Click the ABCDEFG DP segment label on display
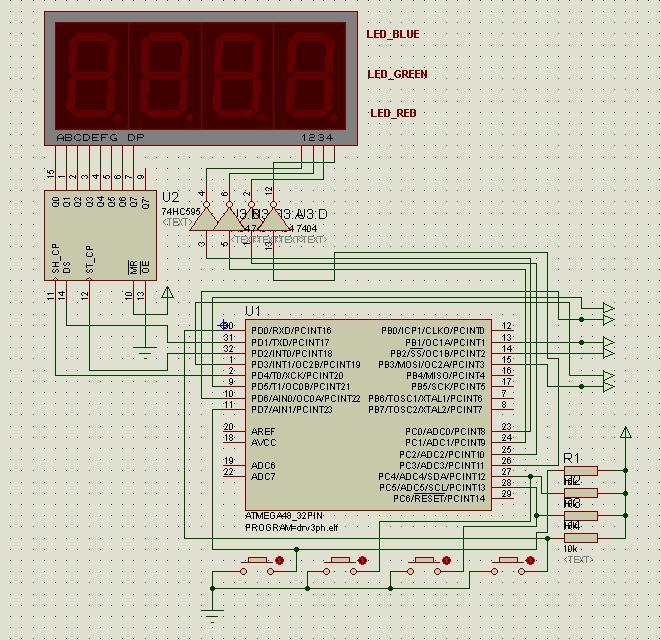Image resolution: width=661 pixels, height=640 pixels. (100, 137)
